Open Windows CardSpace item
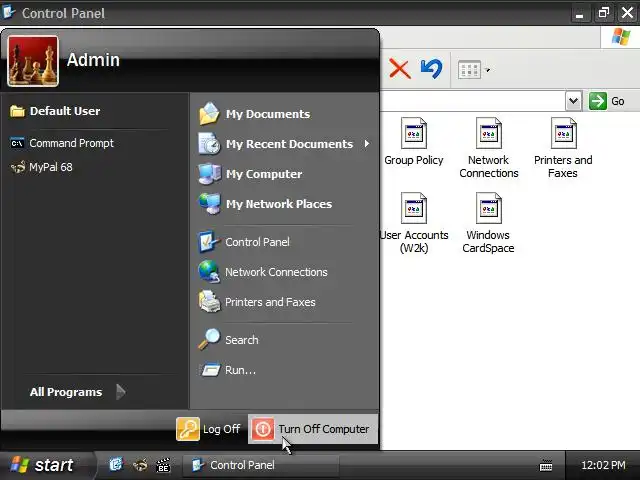This screenshot has height=480, width=640. [488, 223]
